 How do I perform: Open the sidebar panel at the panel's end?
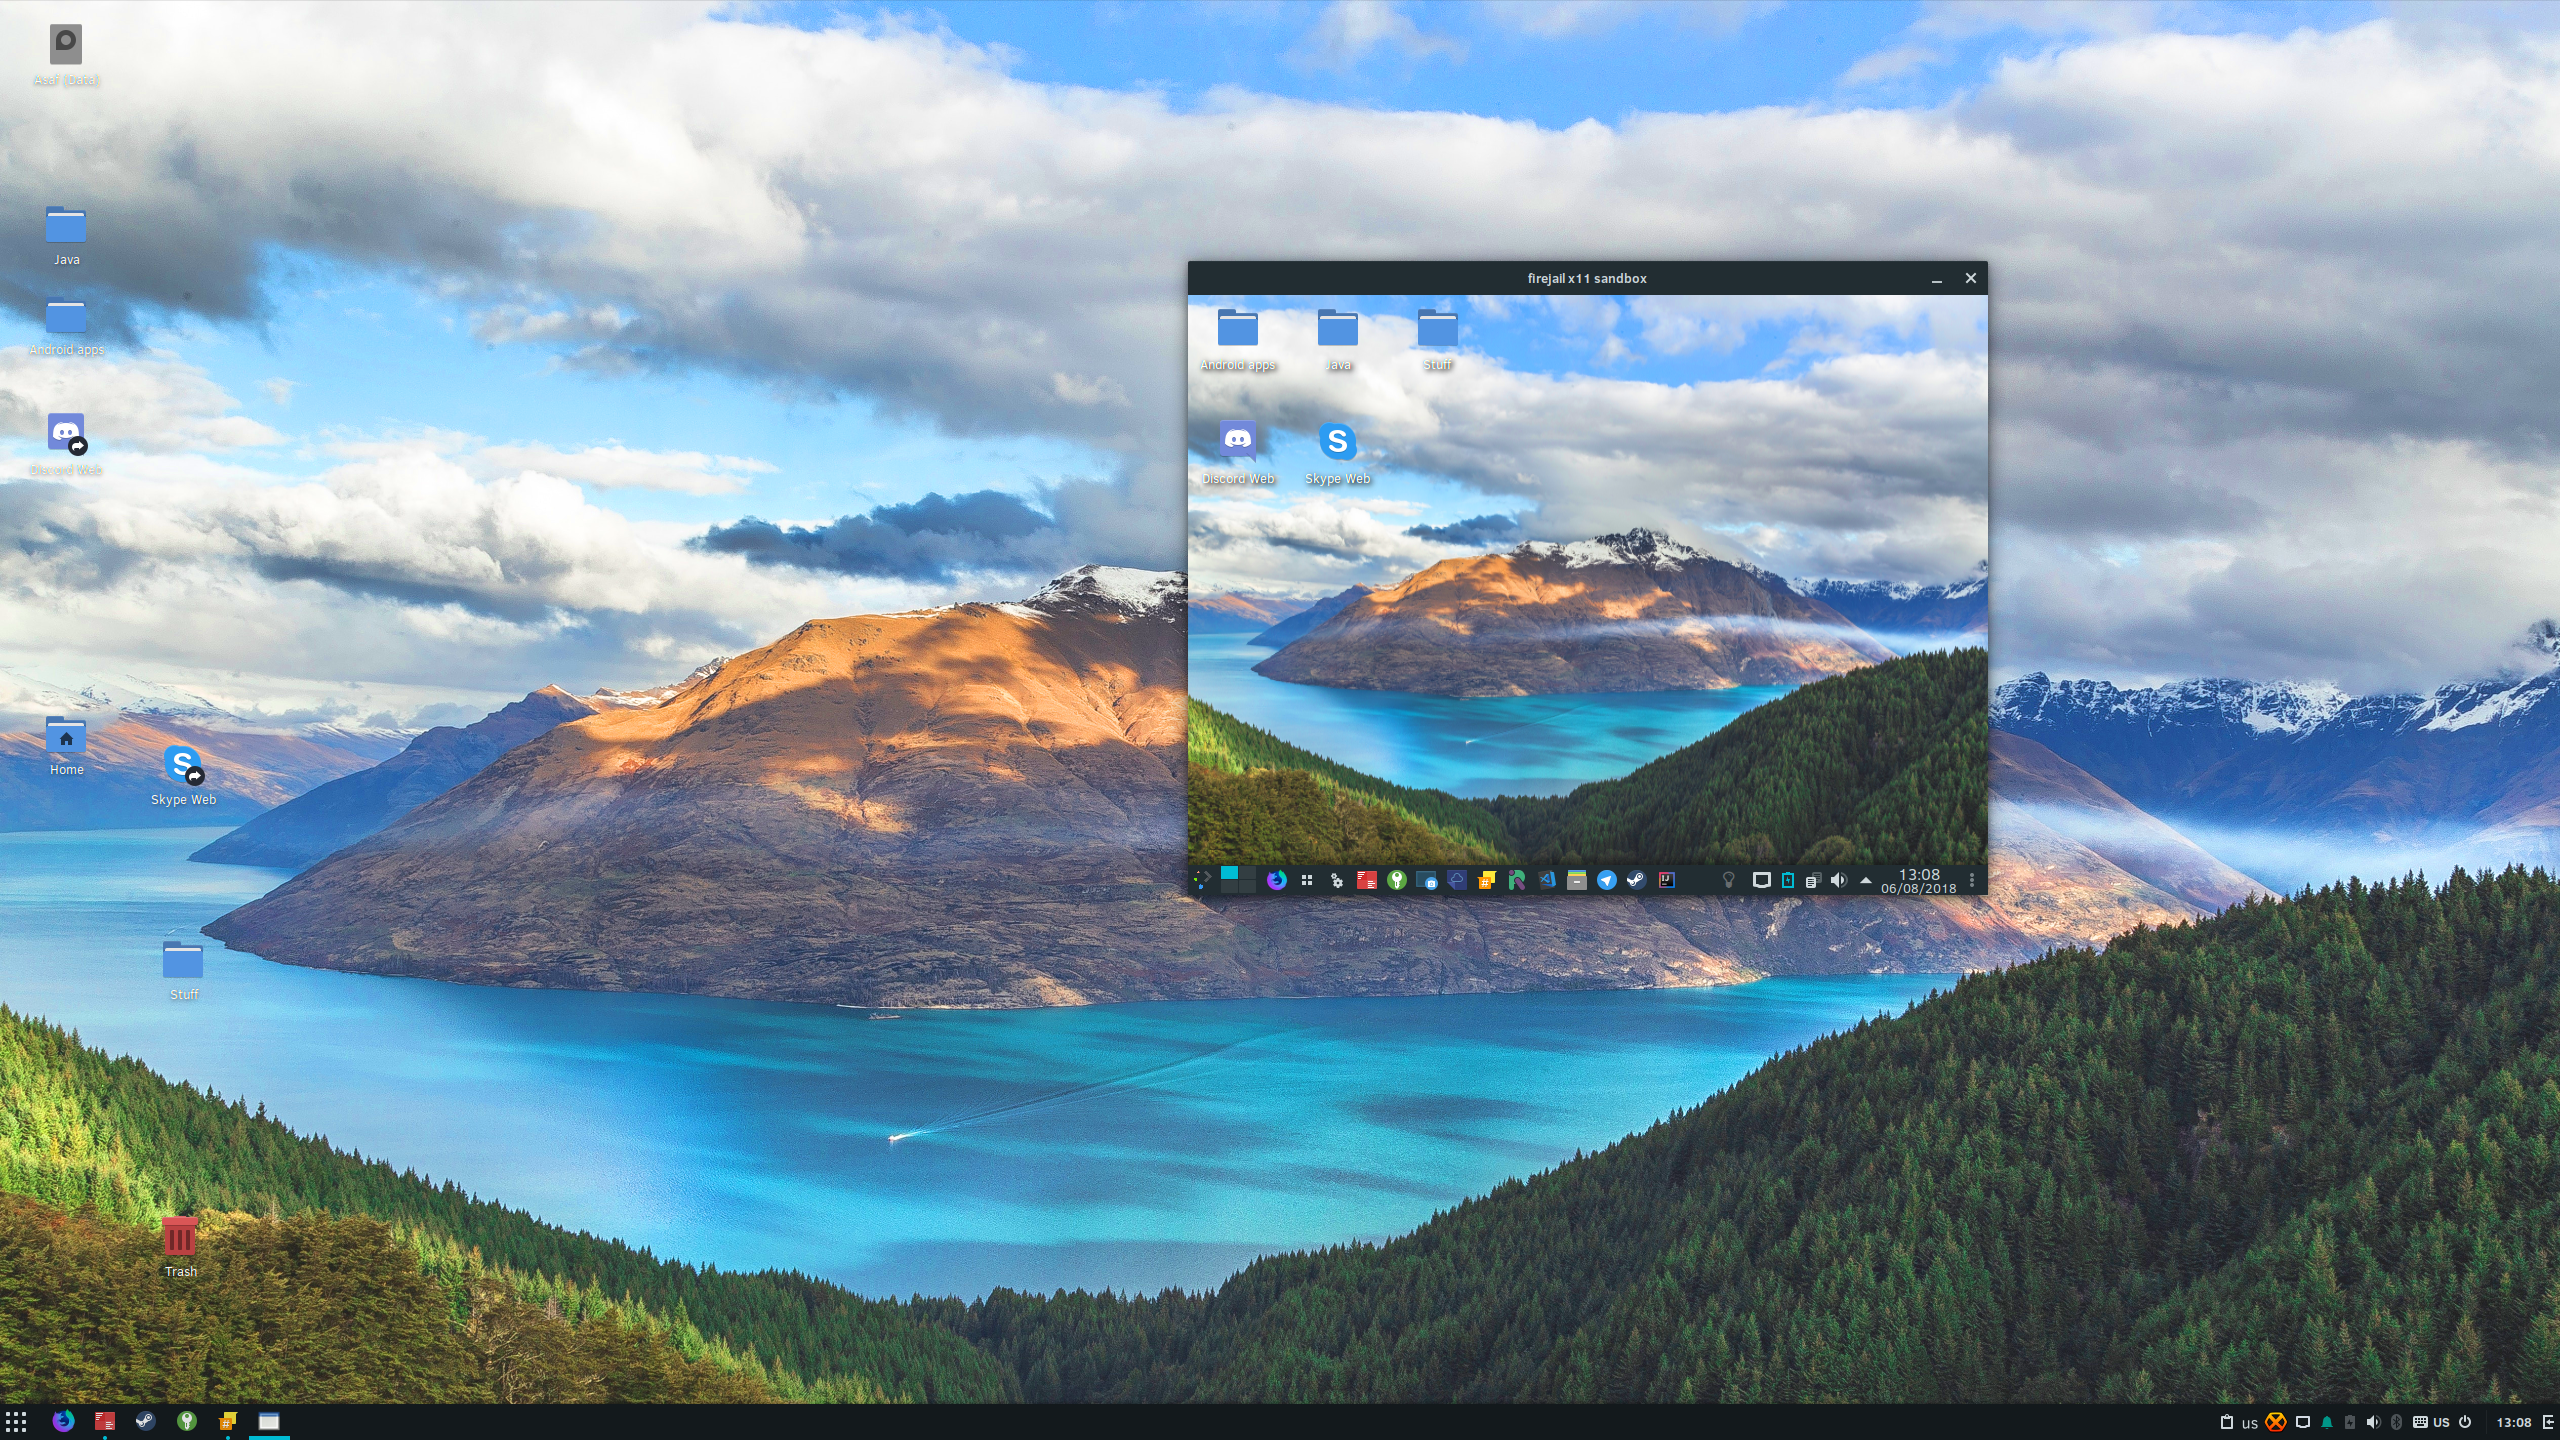click(x=2549, y=1422)
